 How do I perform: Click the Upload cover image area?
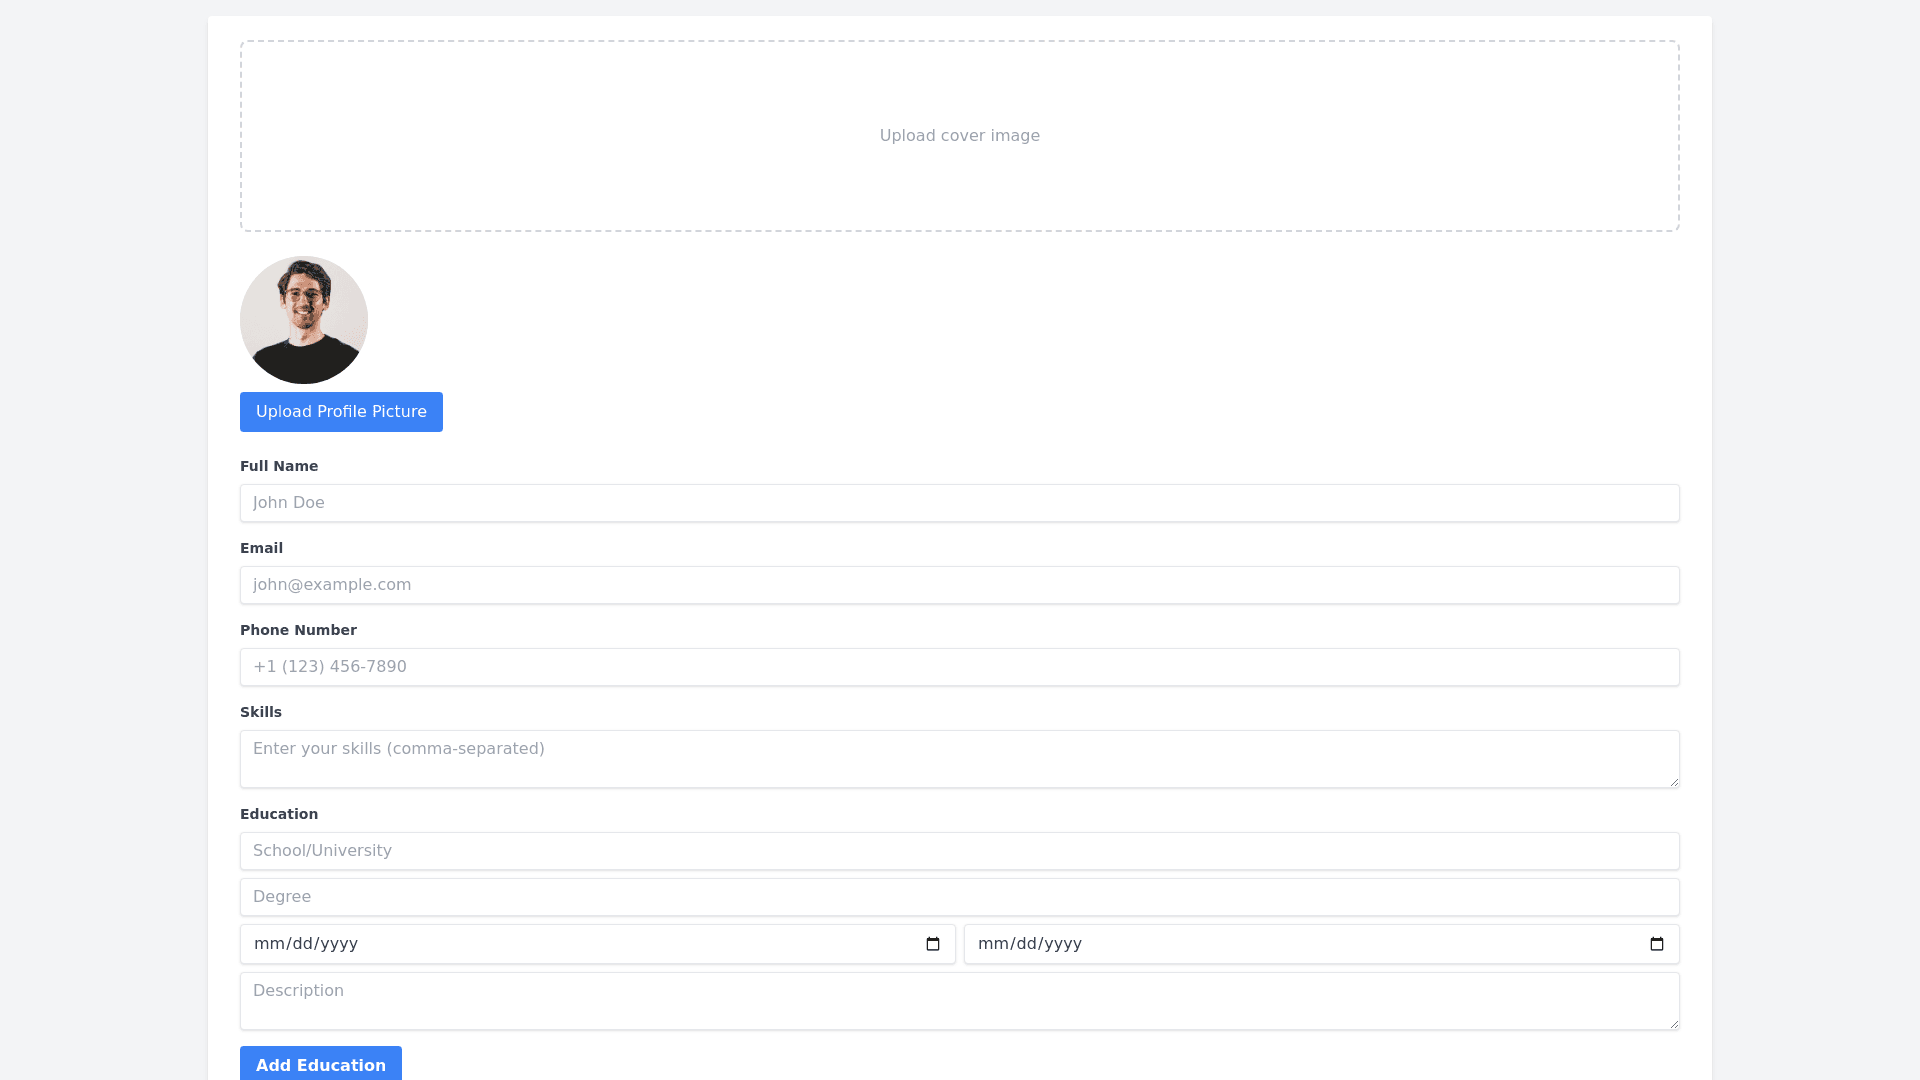click(x=960, y=136)
